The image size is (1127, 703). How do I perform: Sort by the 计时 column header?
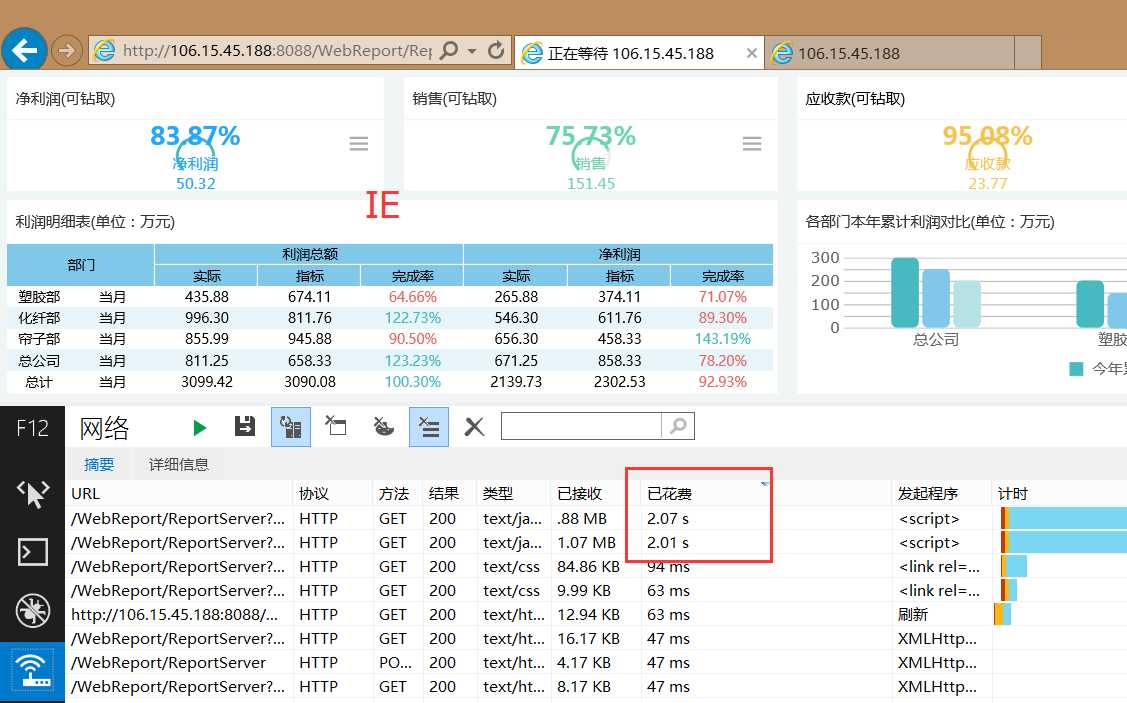pyautogui.click(x=1059, y=494)
